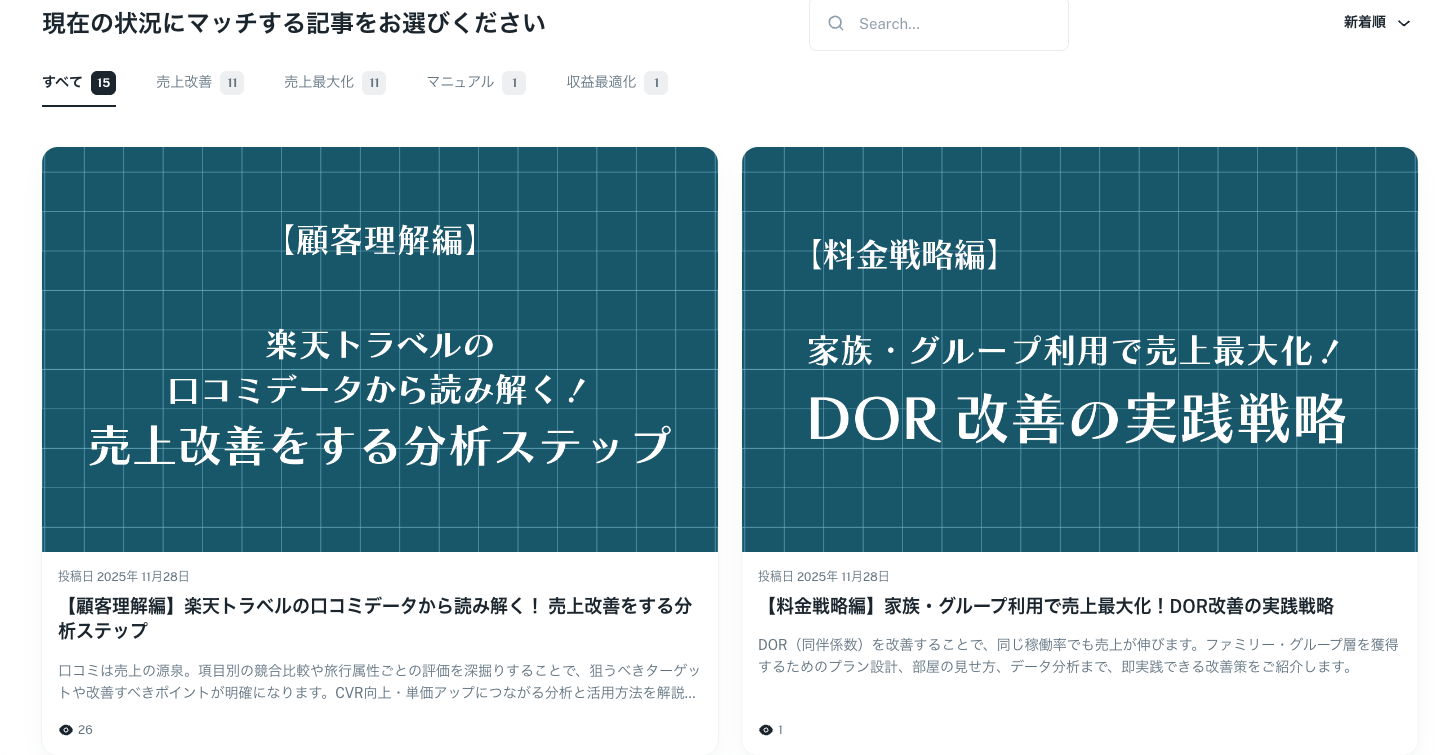Screen dimensions: 1443x755
Task: Click the 家族・グループ利用で売上最大化 title link
Action: (1046, 606)
